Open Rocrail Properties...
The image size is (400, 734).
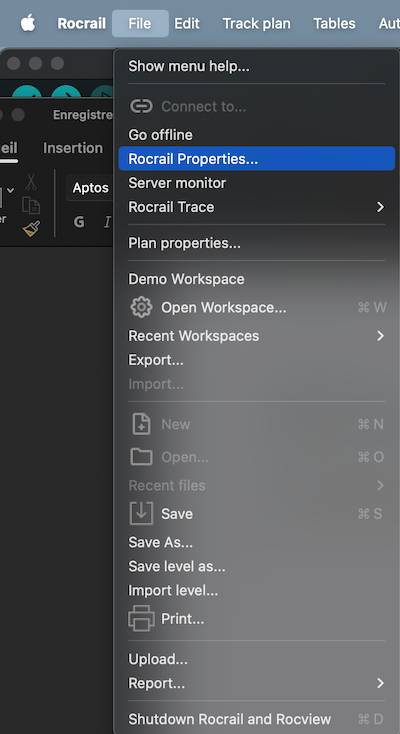coord(257,159)
